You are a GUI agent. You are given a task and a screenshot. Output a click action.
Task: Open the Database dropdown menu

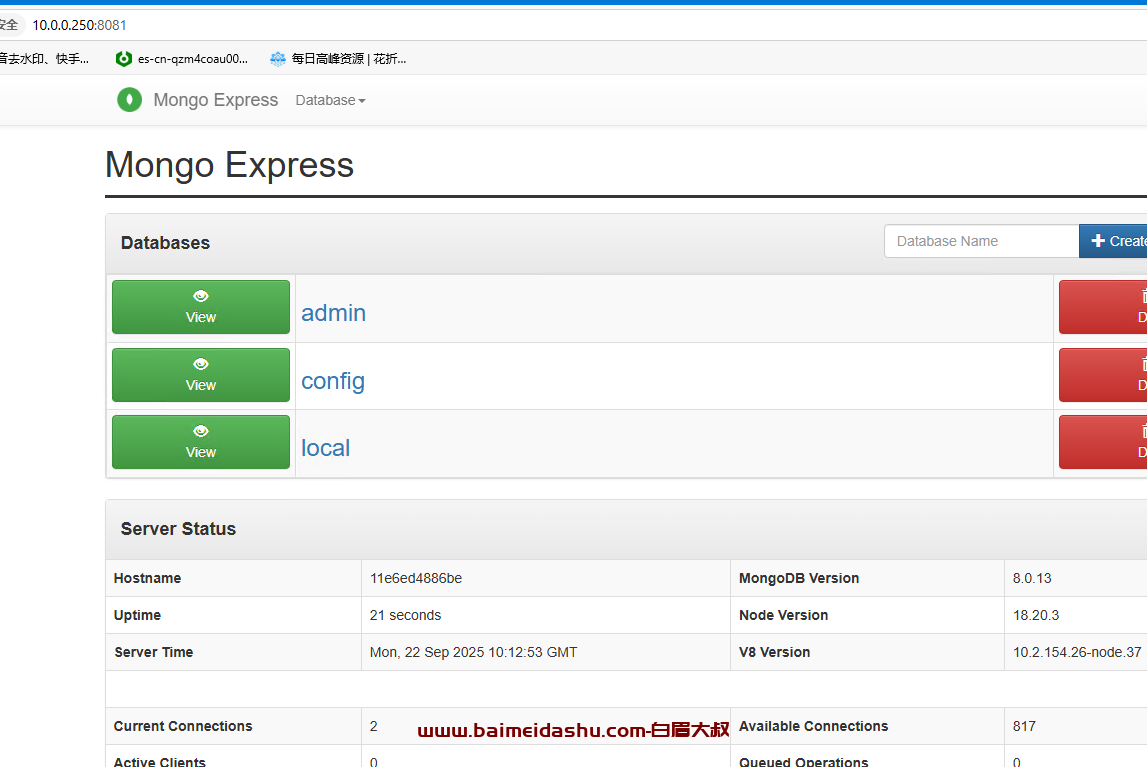[x=330, y=100]
